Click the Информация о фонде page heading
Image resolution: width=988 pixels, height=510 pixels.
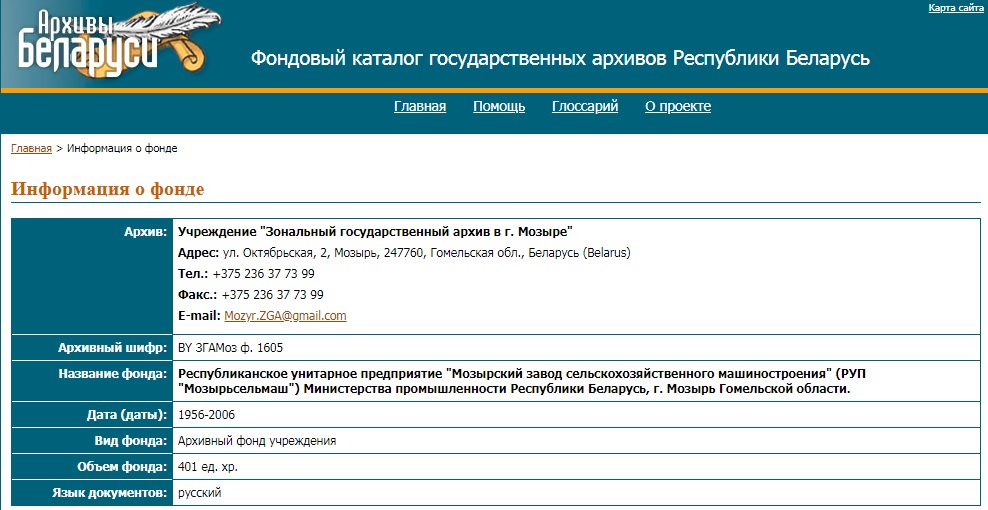click(108, 189)
